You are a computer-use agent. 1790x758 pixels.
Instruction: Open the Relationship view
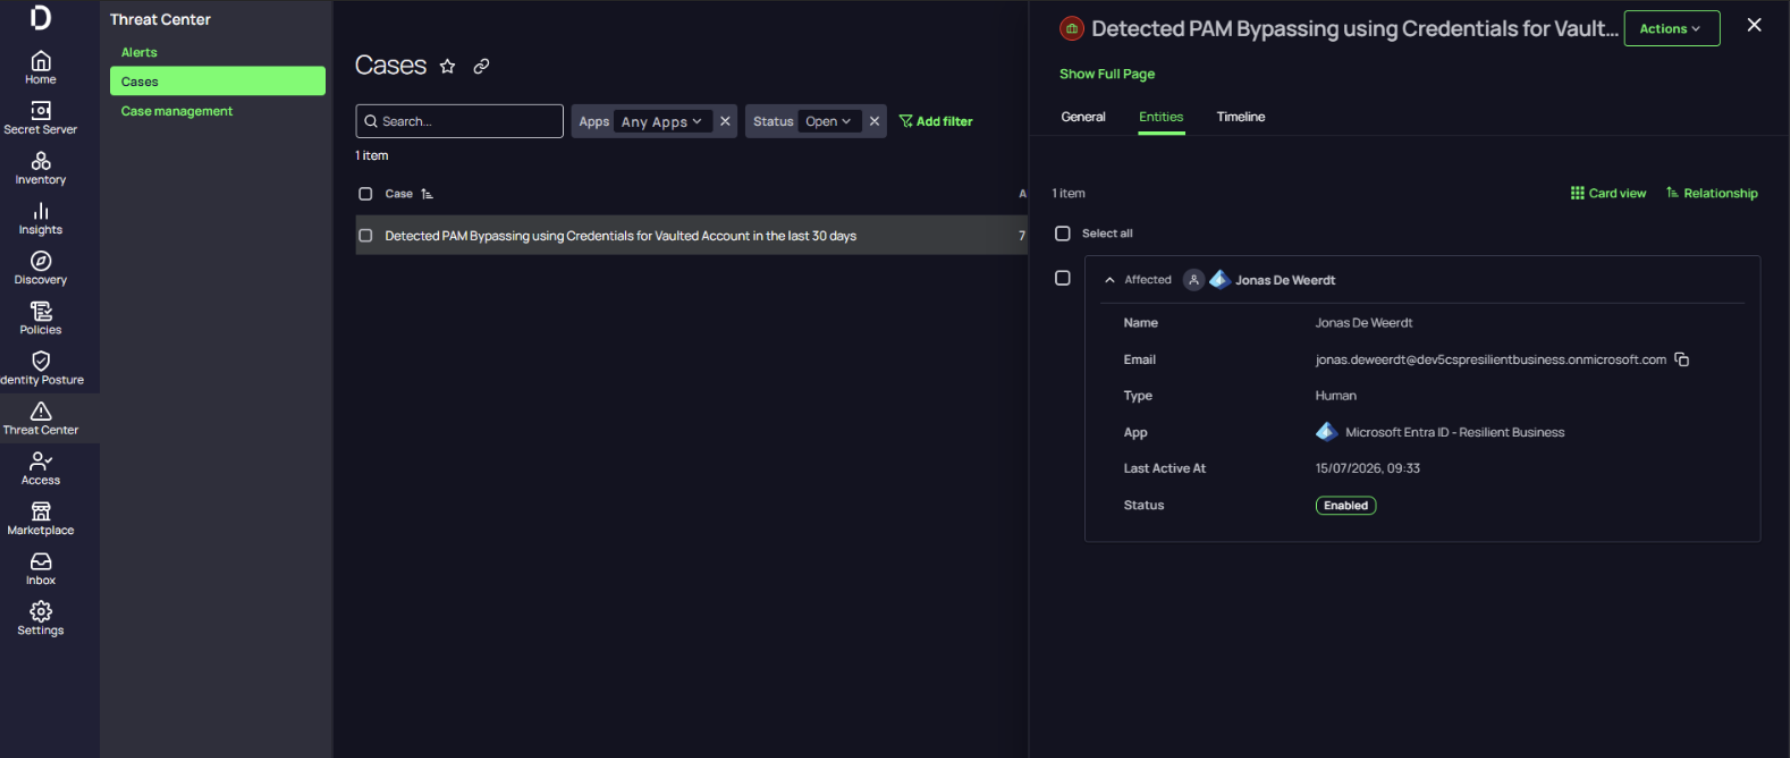(x=1712, y=193)
